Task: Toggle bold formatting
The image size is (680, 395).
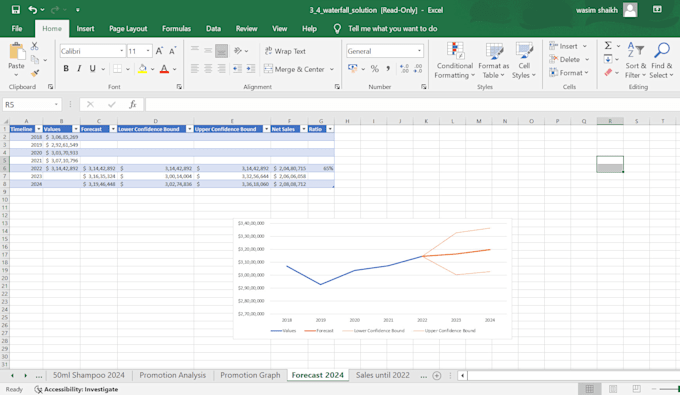Action: (x=66, y=69)
